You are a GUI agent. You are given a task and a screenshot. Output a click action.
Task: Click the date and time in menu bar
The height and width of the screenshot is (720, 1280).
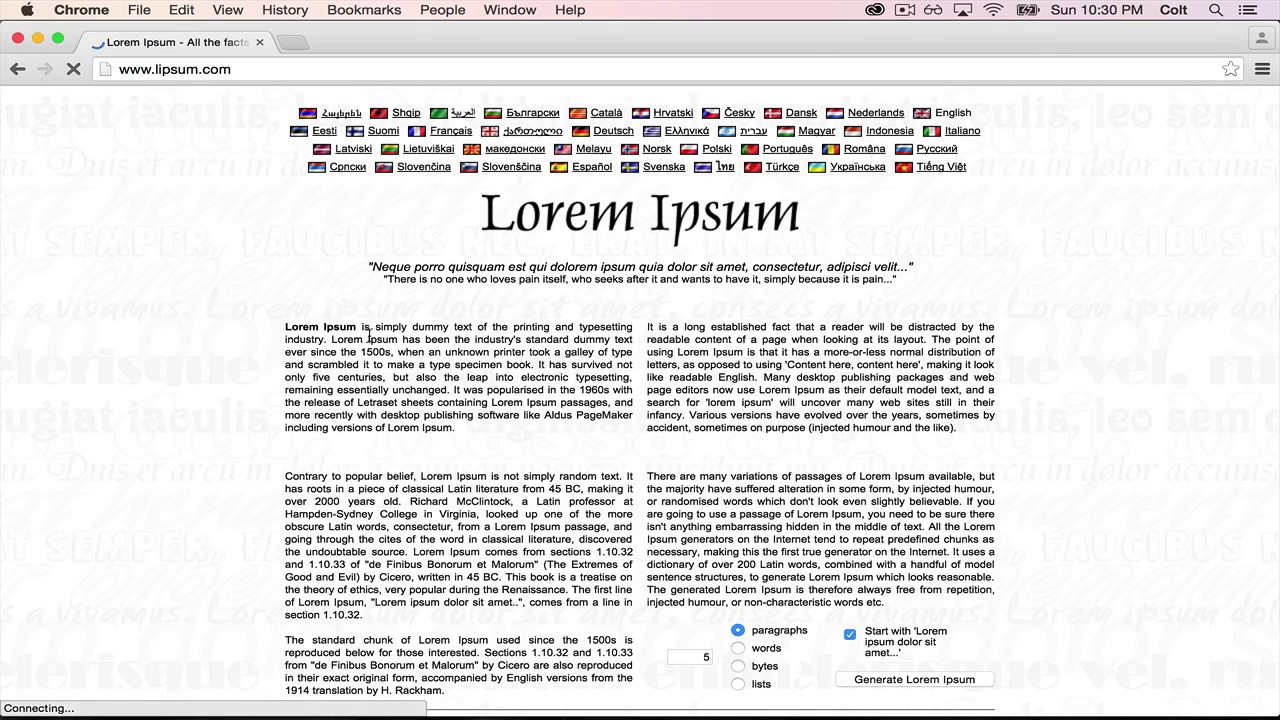(1096, 10)
